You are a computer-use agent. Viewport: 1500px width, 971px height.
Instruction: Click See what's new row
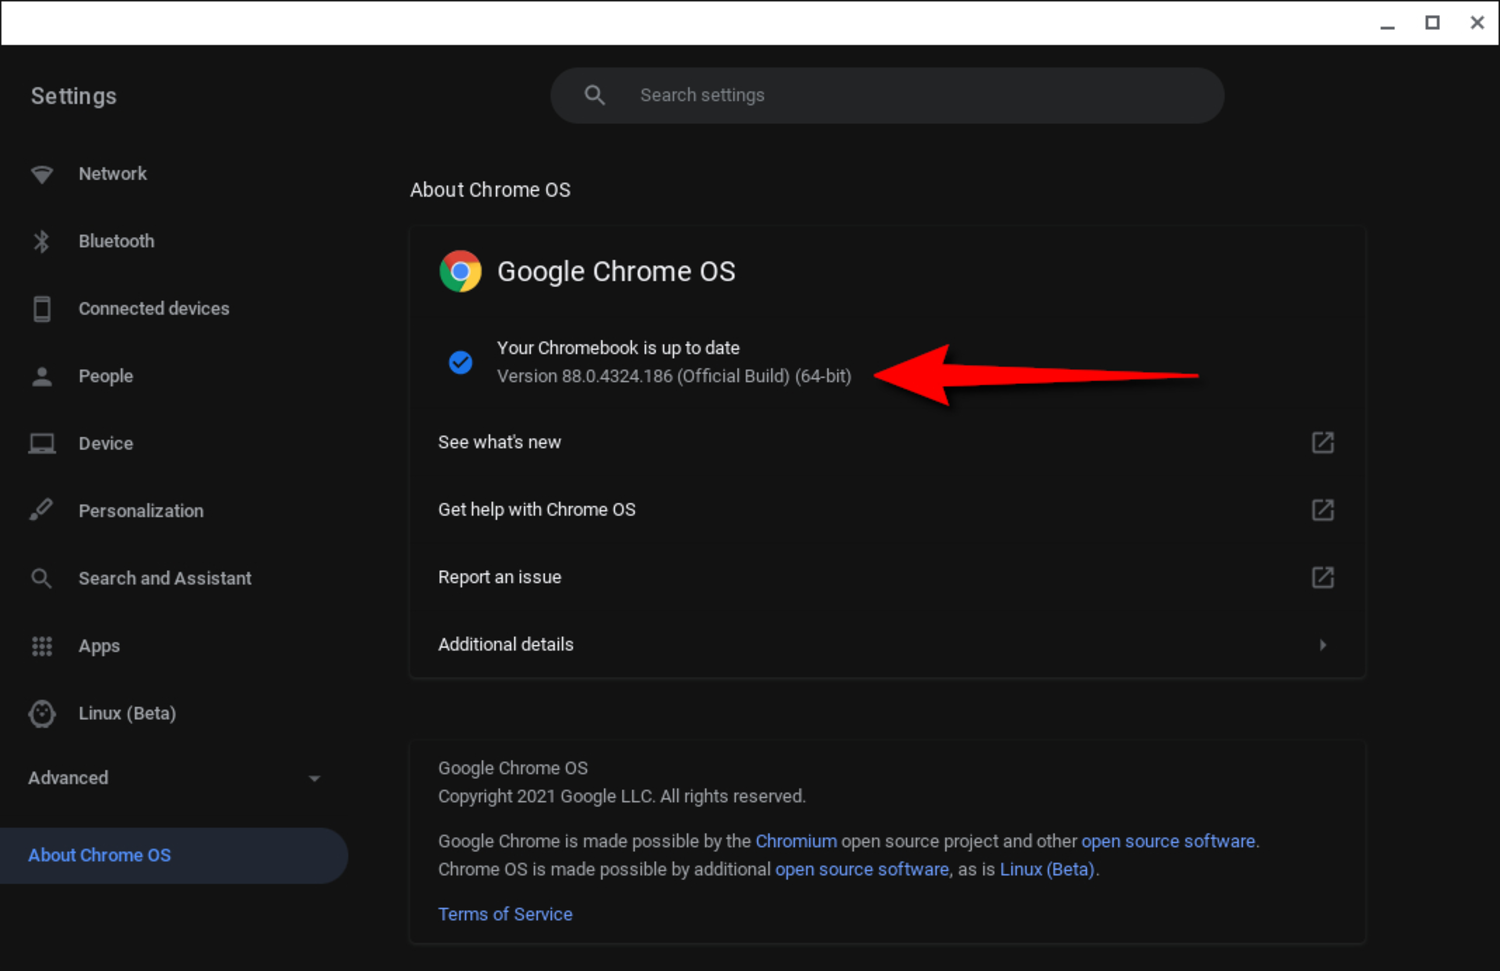click(887, 442)
